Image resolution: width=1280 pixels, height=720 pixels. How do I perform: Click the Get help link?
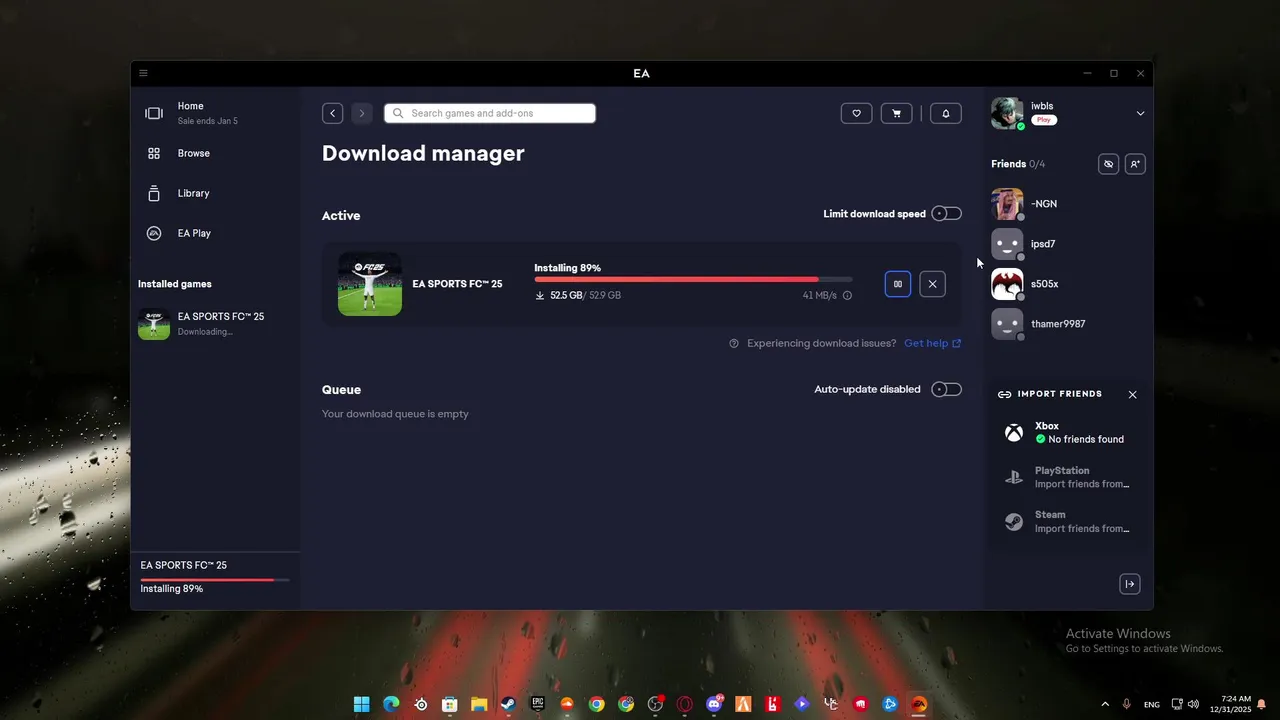pyautogui.click(x=932, y=343)
